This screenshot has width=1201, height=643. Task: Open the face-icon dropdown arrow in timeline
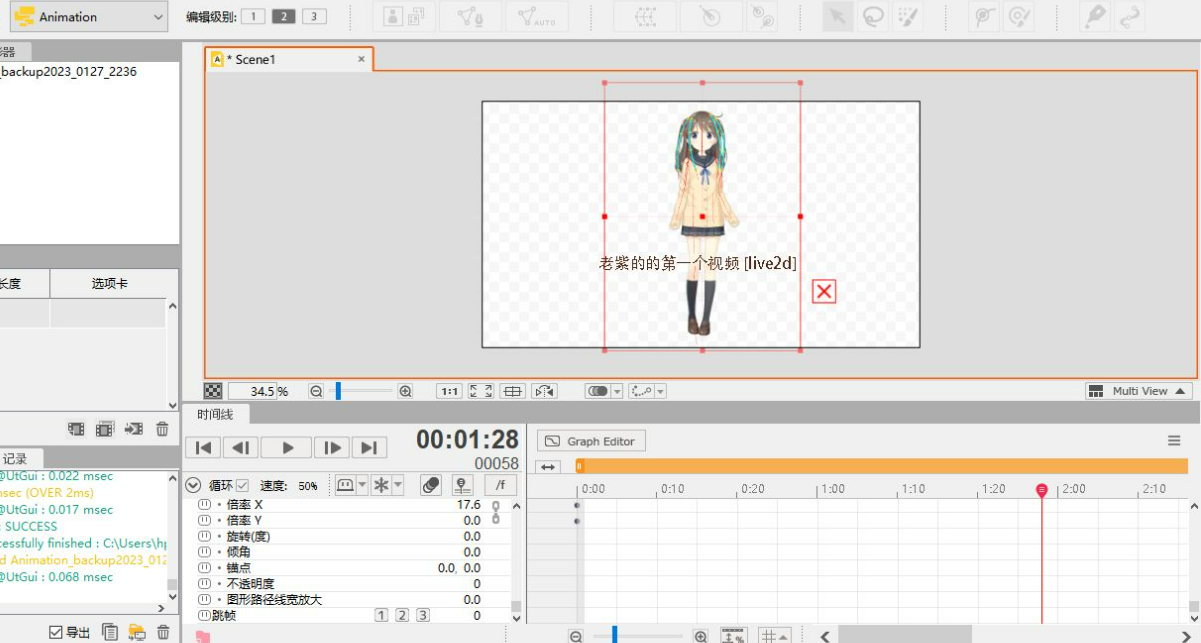click(362, 485)
